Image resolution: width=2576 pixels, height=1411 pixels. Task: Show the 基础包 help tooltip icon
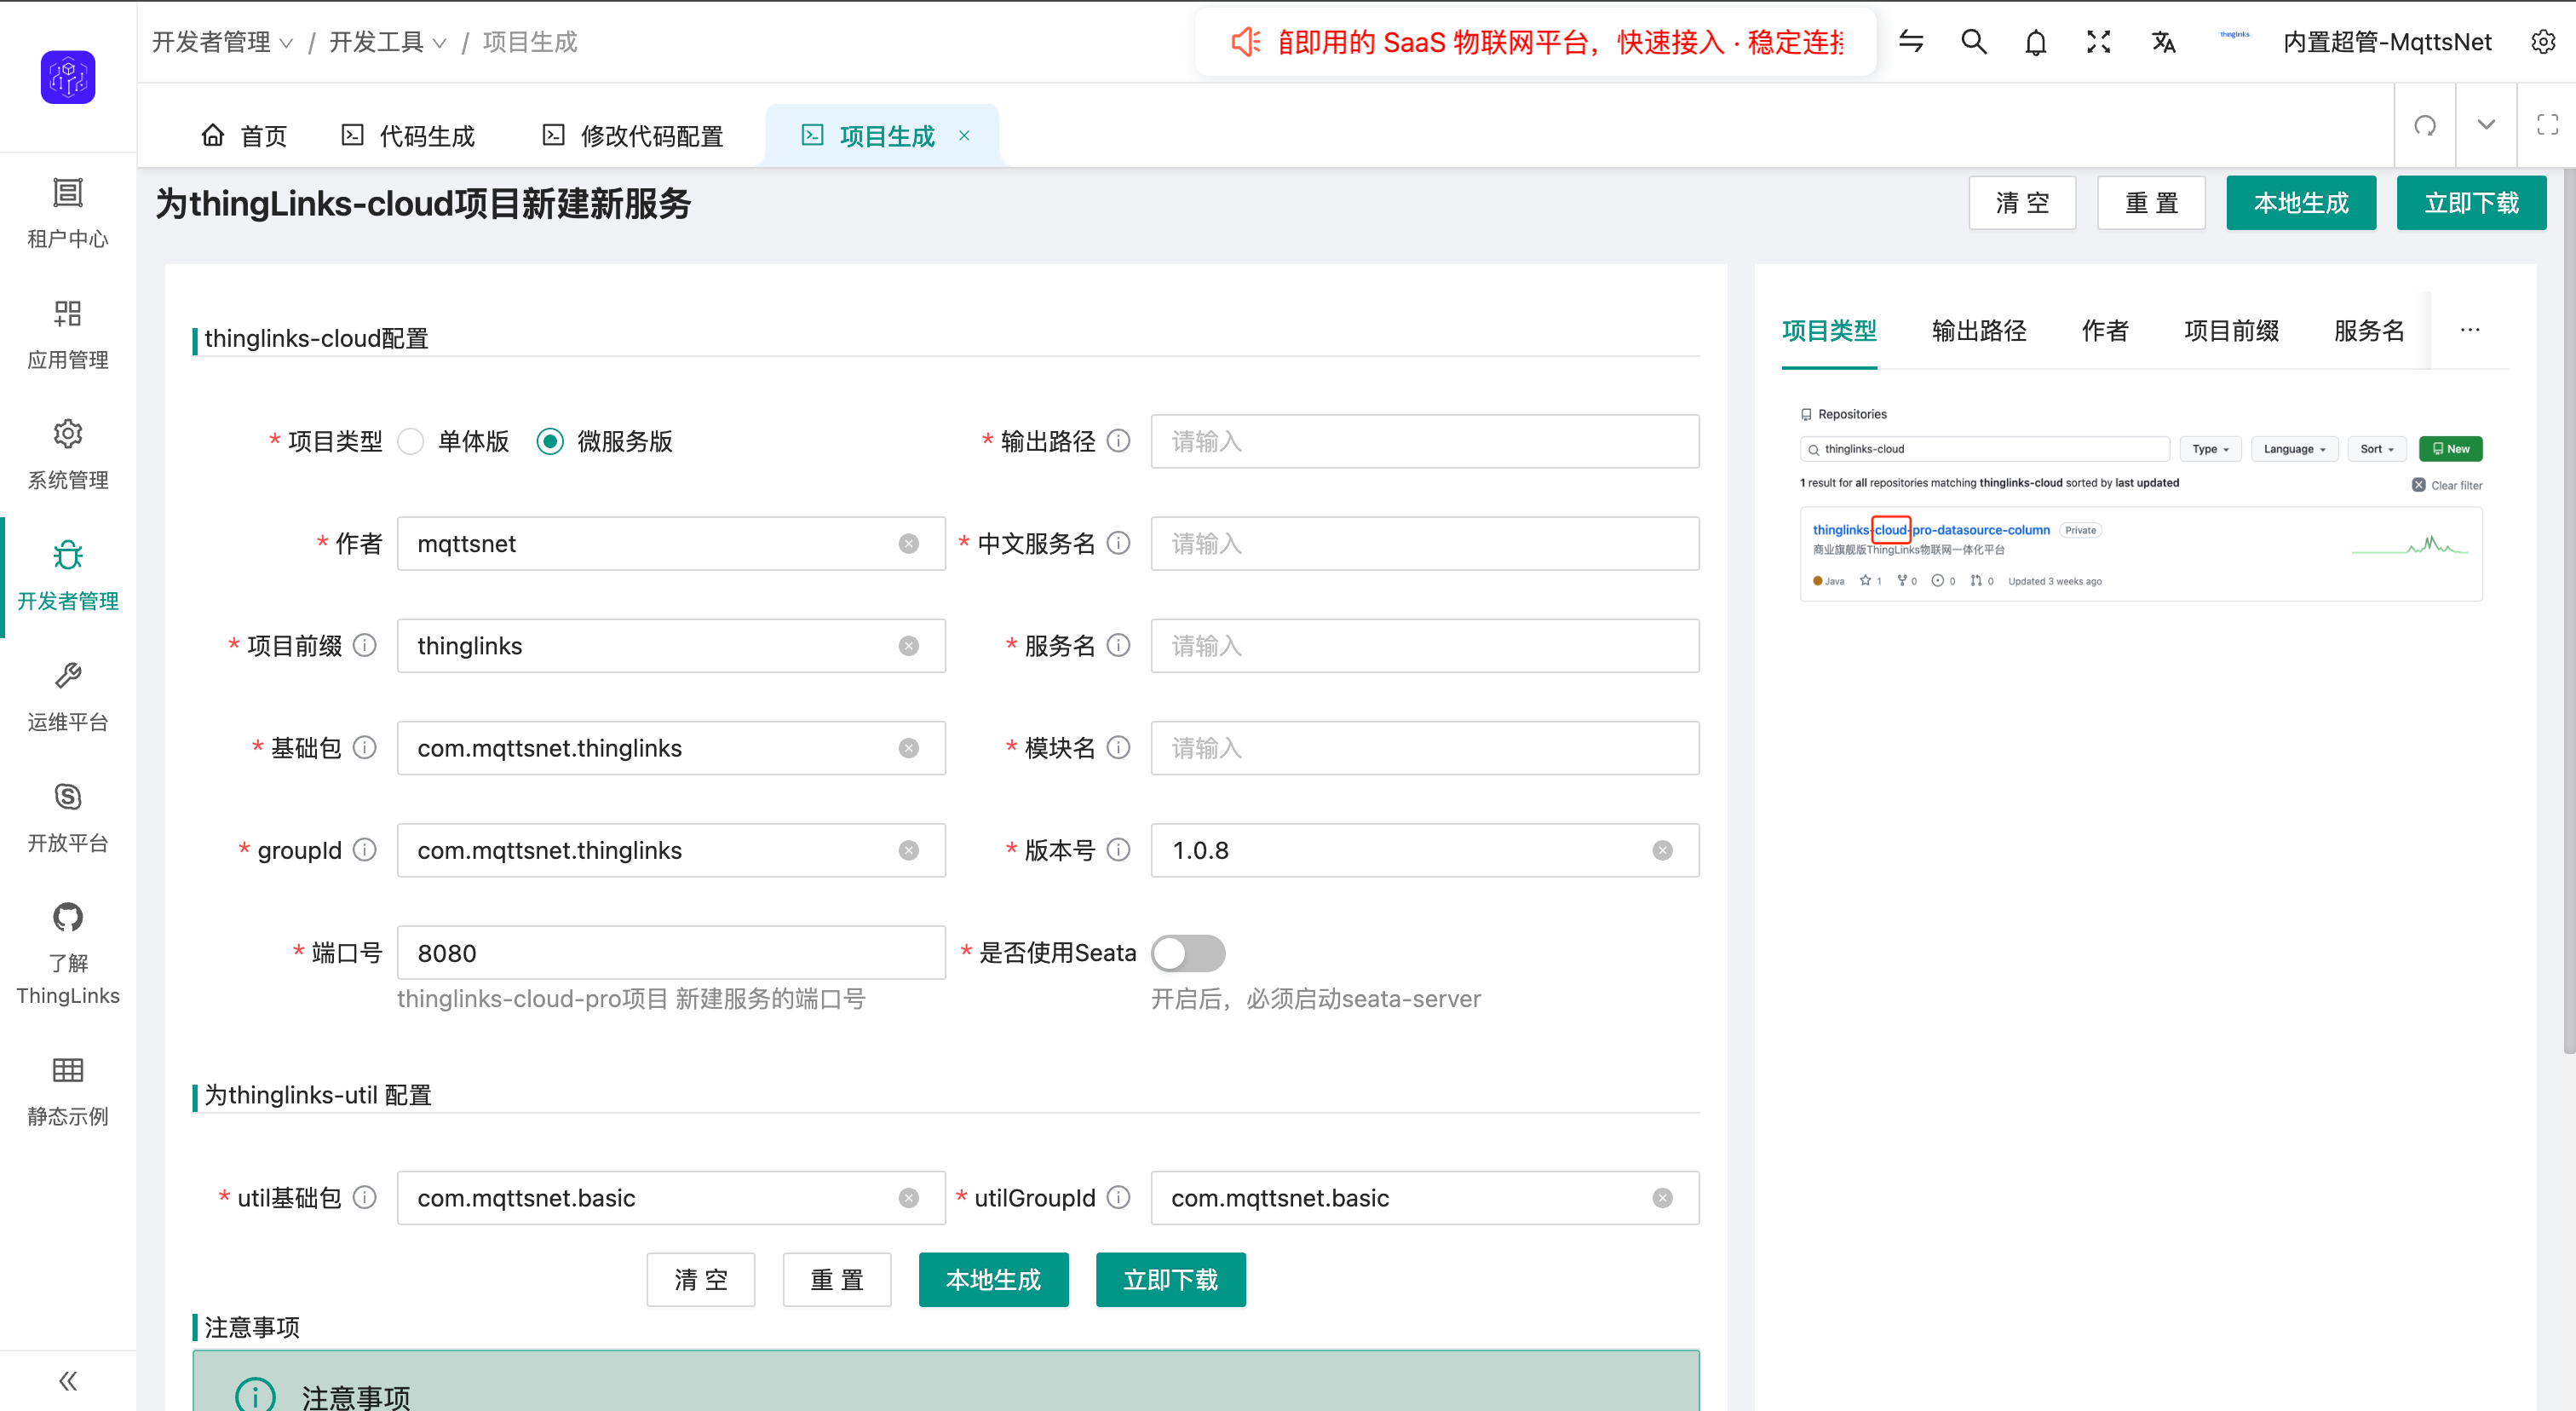tap(365, 747)
